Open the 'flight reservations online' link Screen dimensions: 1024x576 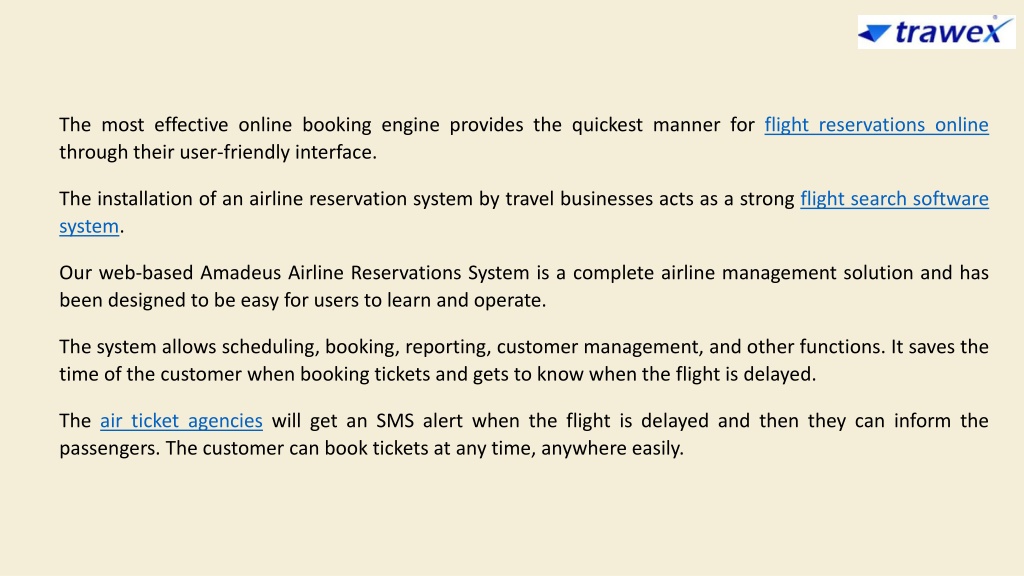pyautogui.click(x=876, y=125)
